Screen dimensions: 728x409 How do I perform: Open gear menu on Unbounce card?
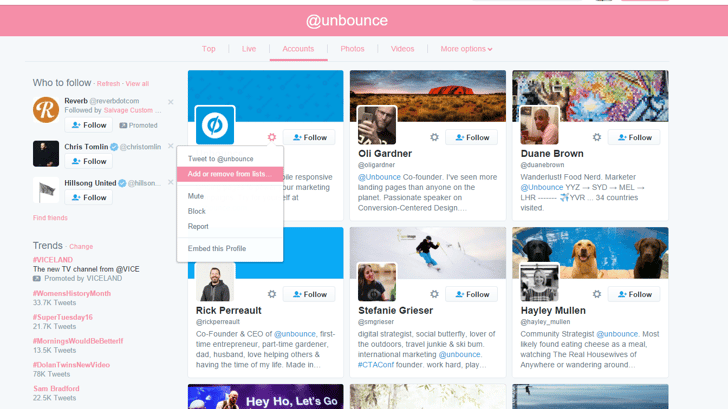tap(272, 137)
